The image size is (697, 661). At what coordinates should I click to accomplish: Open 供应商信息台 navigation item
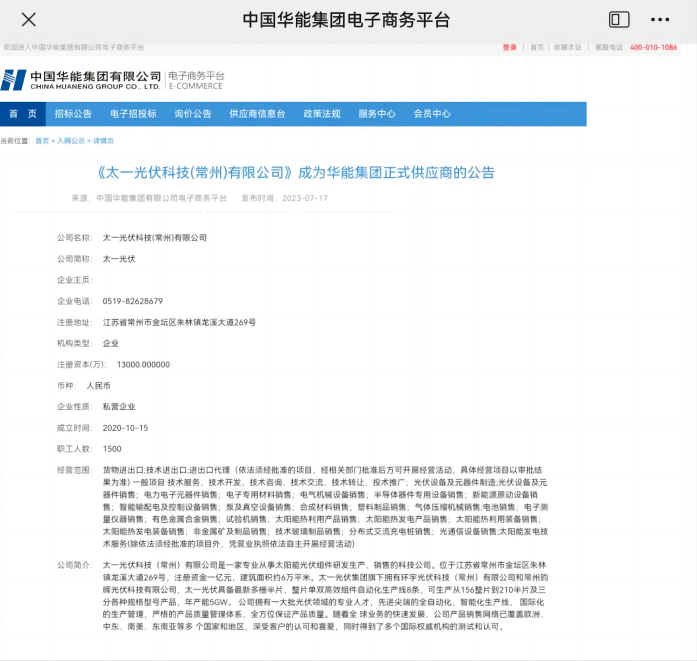[257, 114]
